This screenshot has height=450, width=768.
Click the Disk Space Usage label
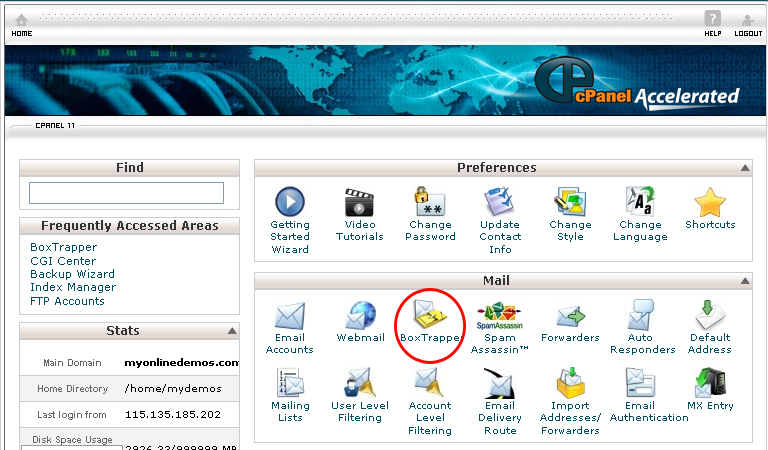pyautogui.click(x=72, y=440)
